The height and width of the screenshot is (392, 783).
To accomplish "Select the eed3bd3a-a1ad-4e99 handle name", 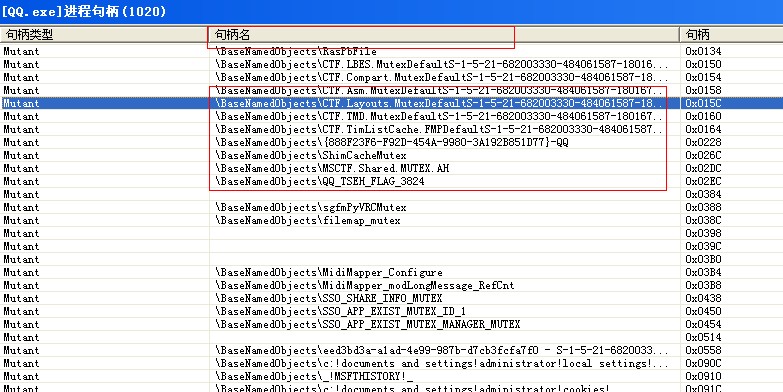I will (441, 350).
